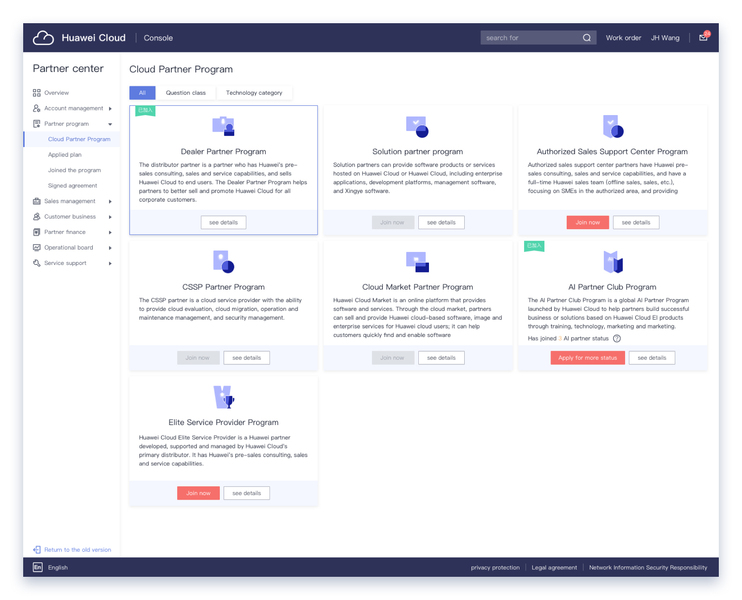See details of Dealer Partner Program
Screen dimensions: 742x600
pyautogui.click(x=223, y=222)
